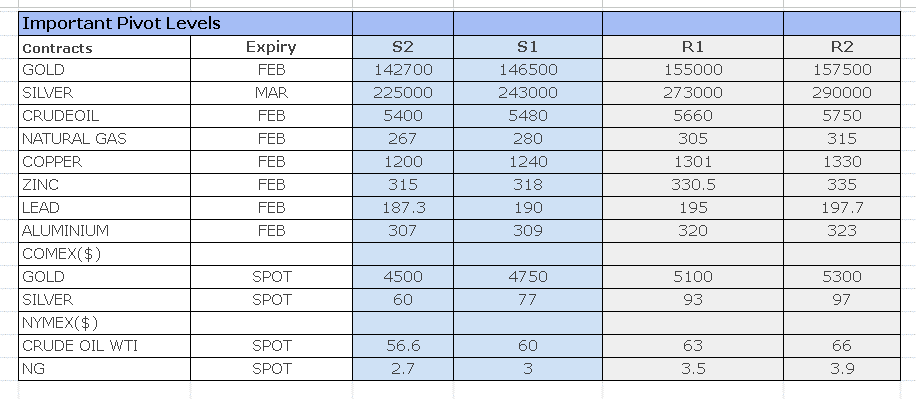Viewport: 916px width, 399px height.
Task: Select the COPPER R1 value 1301
Action: [x=693, y=162]
